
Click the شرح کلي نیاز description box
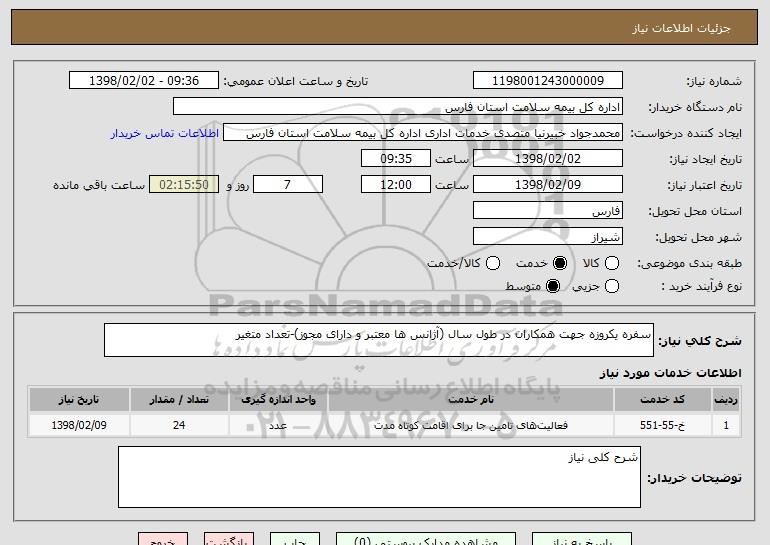[x=379, y=340]
